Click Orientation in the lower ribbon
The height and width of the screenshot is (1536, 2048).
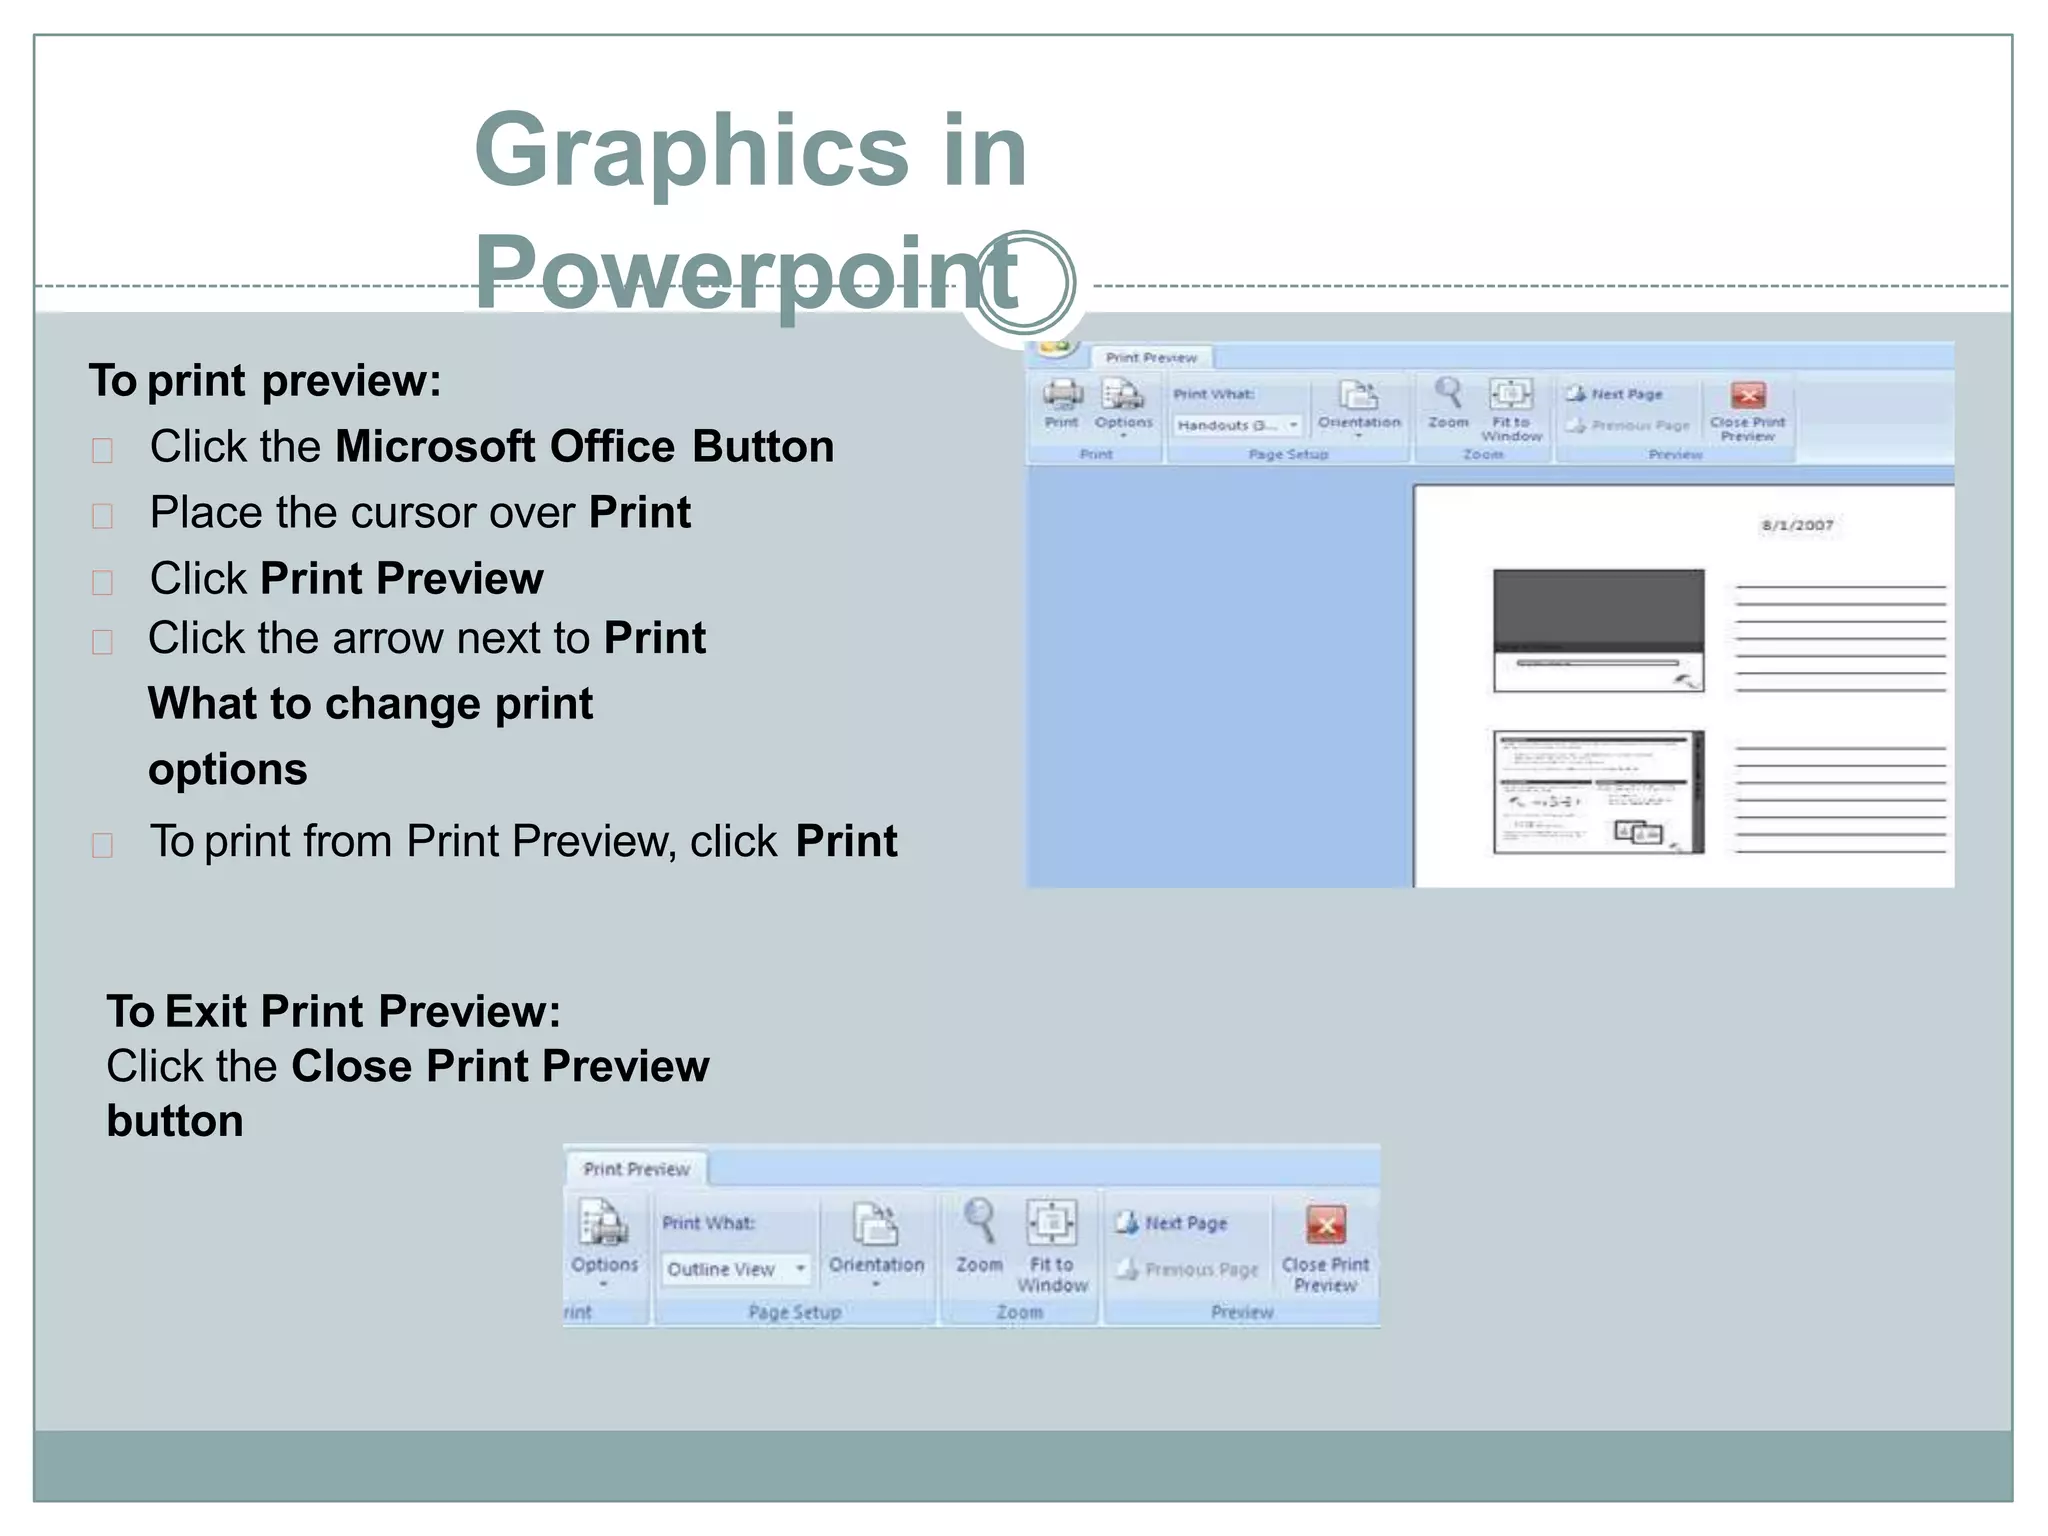coord(876,1242)
